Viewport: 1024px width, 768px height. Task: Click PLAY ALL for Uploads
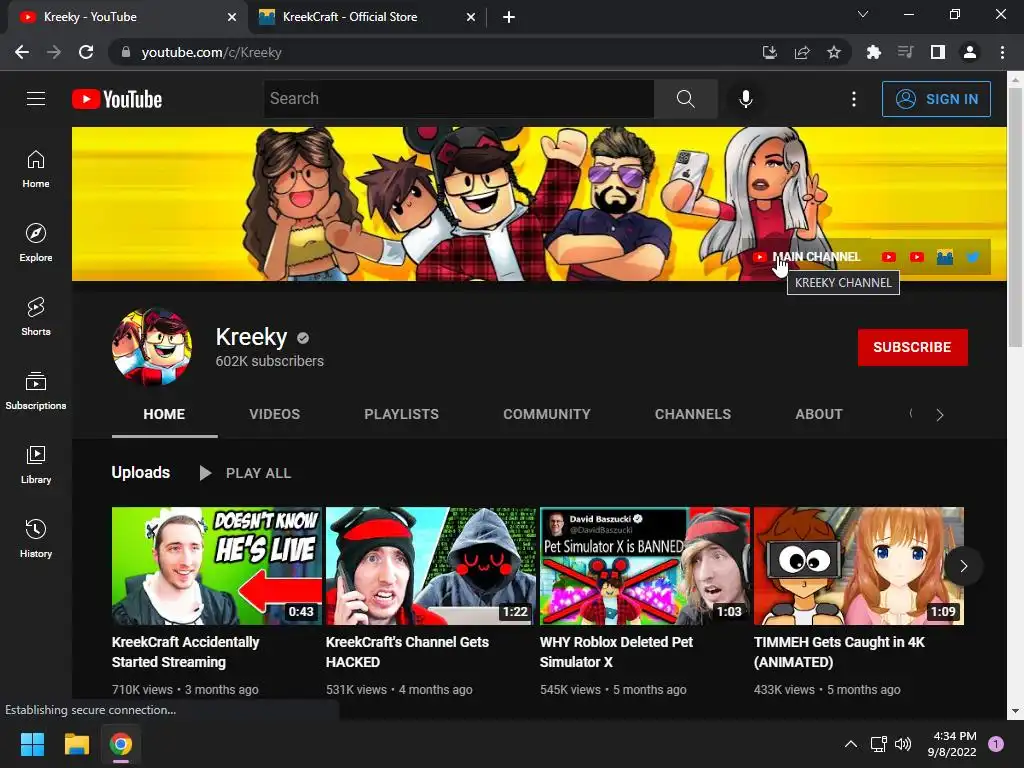(245, 473)
